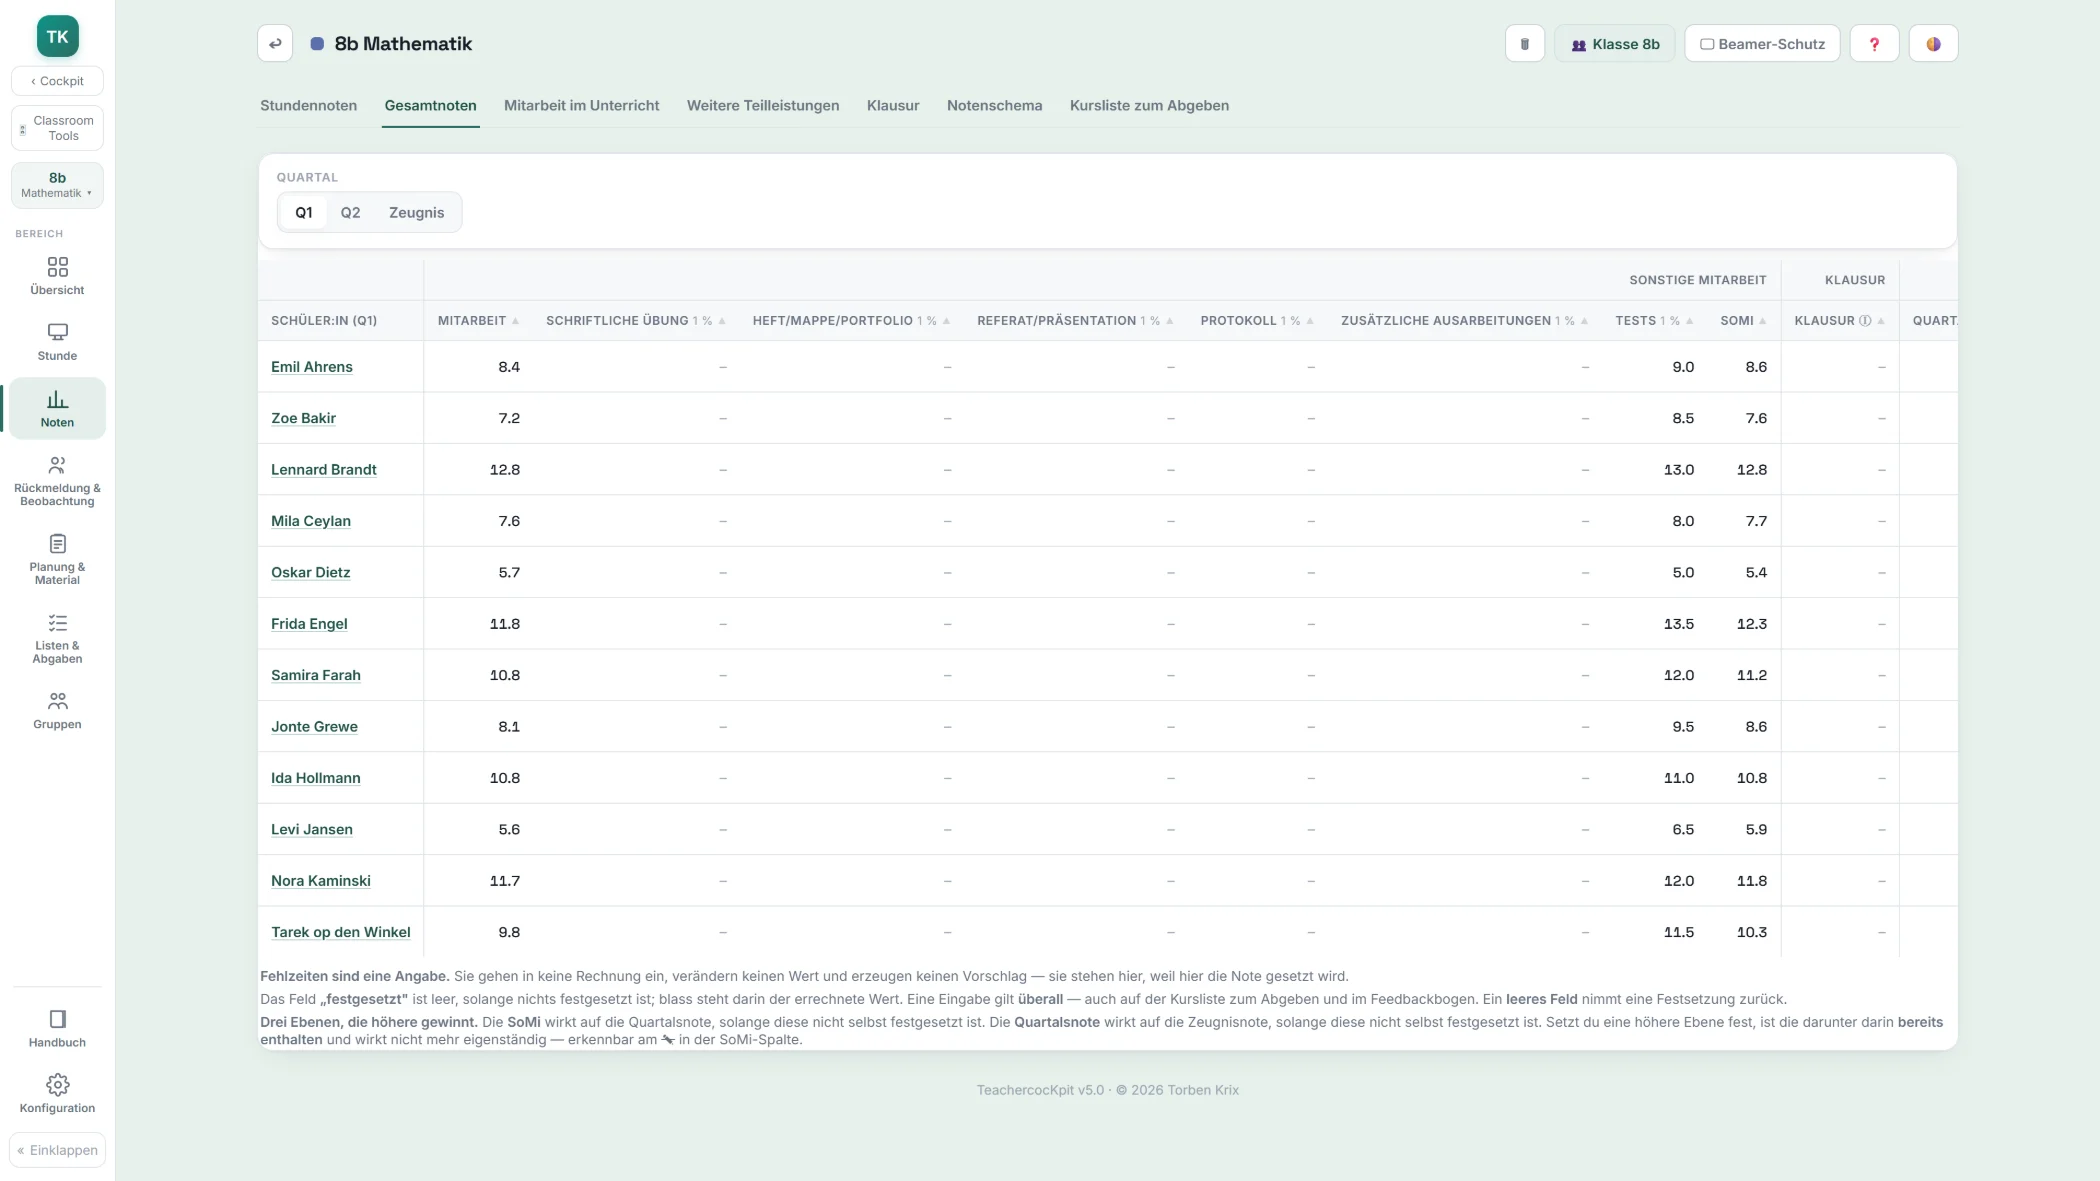Click the back arrow beside 8b Mathematik
Image resolution: width=2100 pixels, height=1181 pixels.
click(x=275, y=43)
